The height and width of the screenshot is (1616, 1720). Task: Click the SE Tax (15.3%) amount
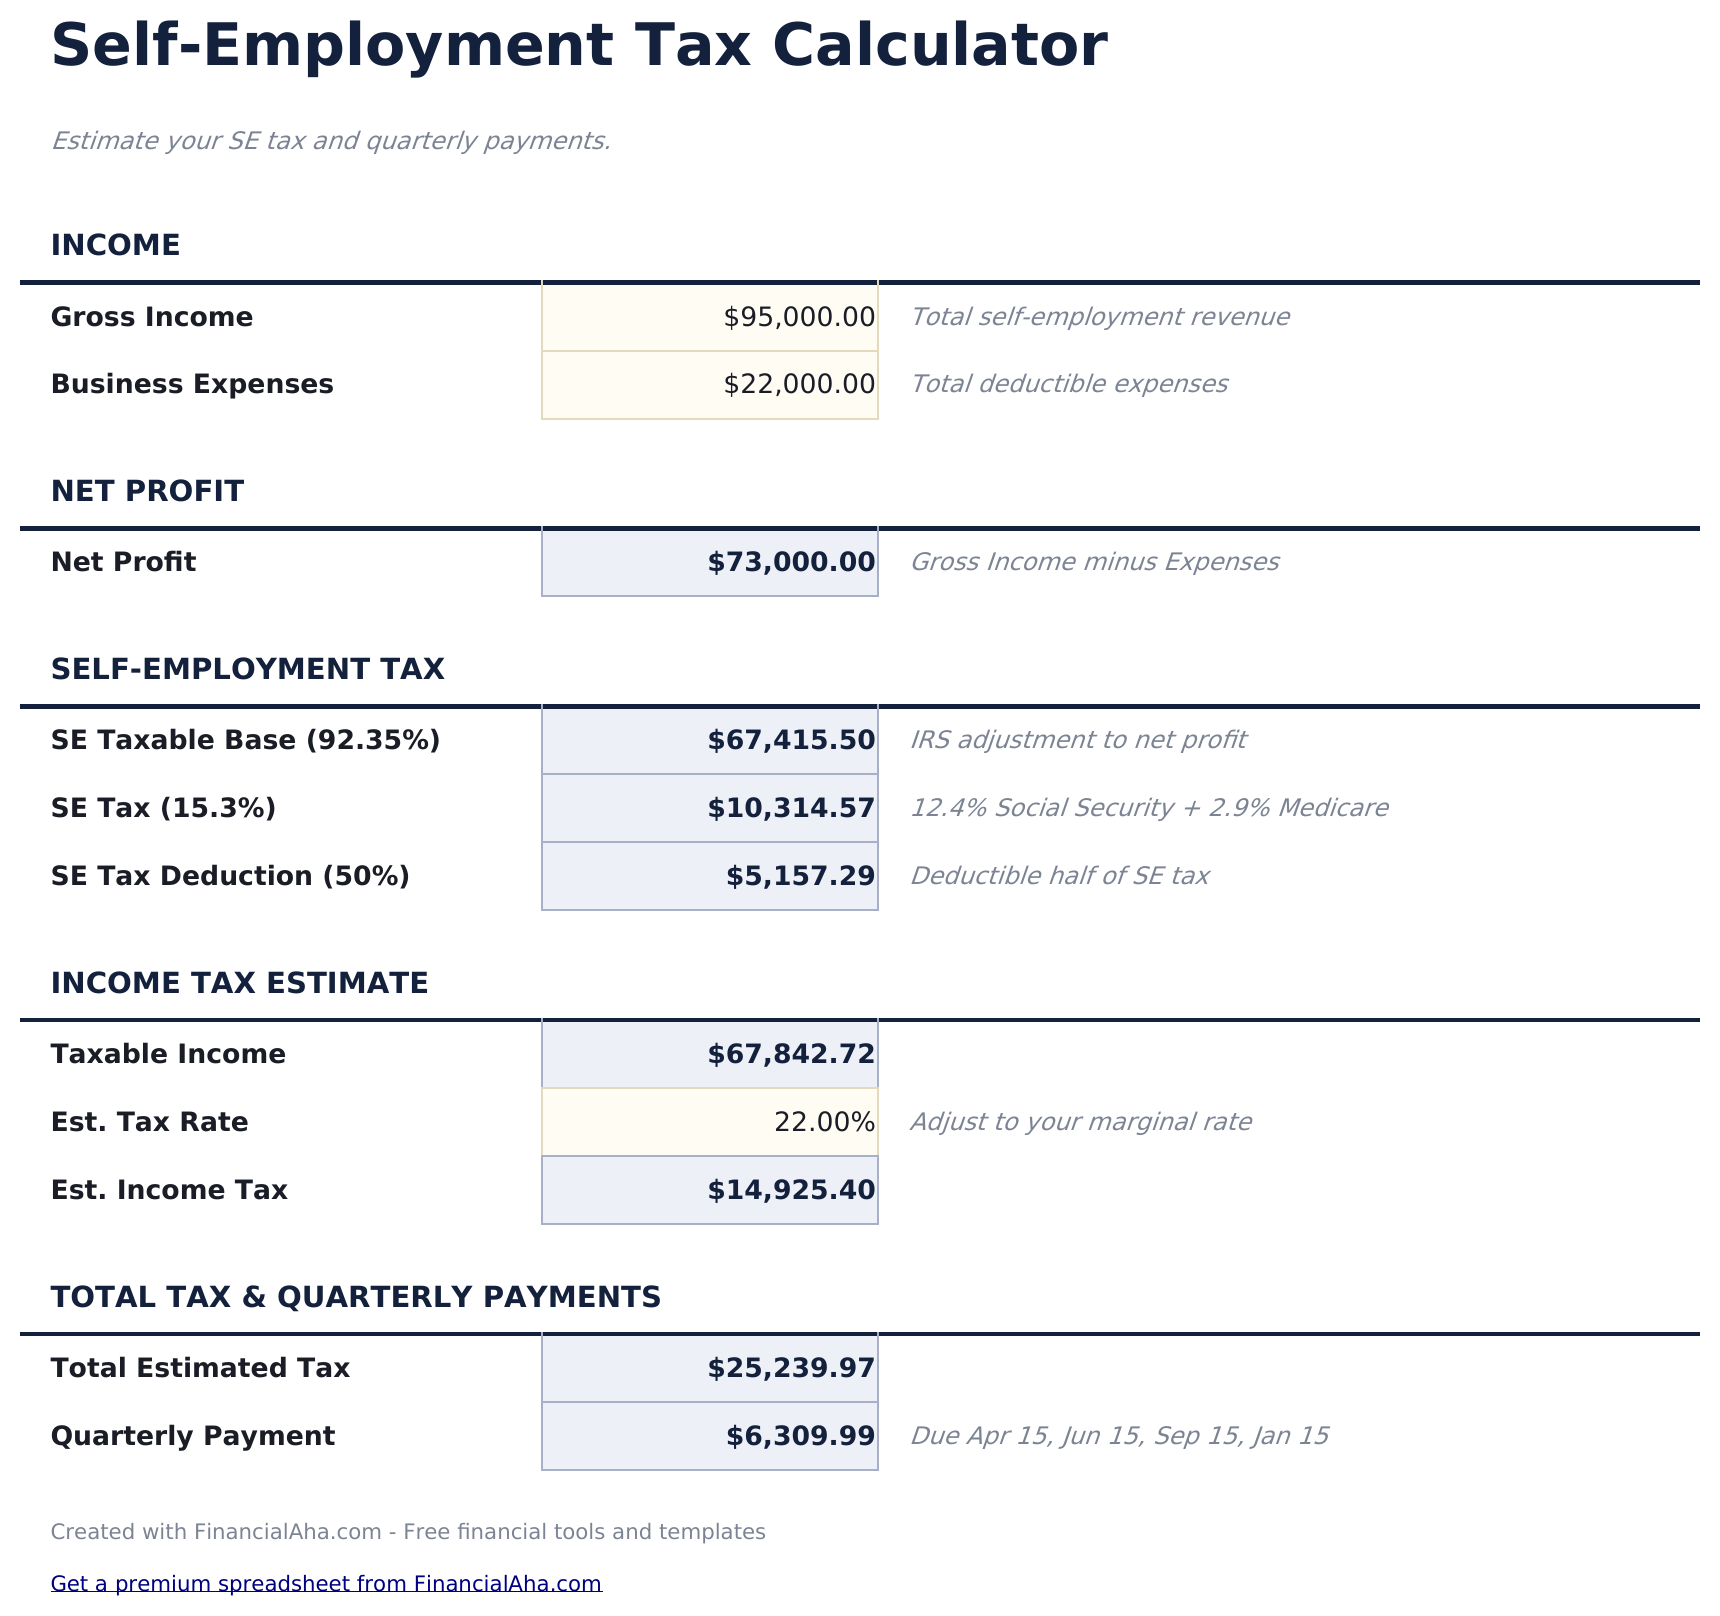[x=710, y=808]
